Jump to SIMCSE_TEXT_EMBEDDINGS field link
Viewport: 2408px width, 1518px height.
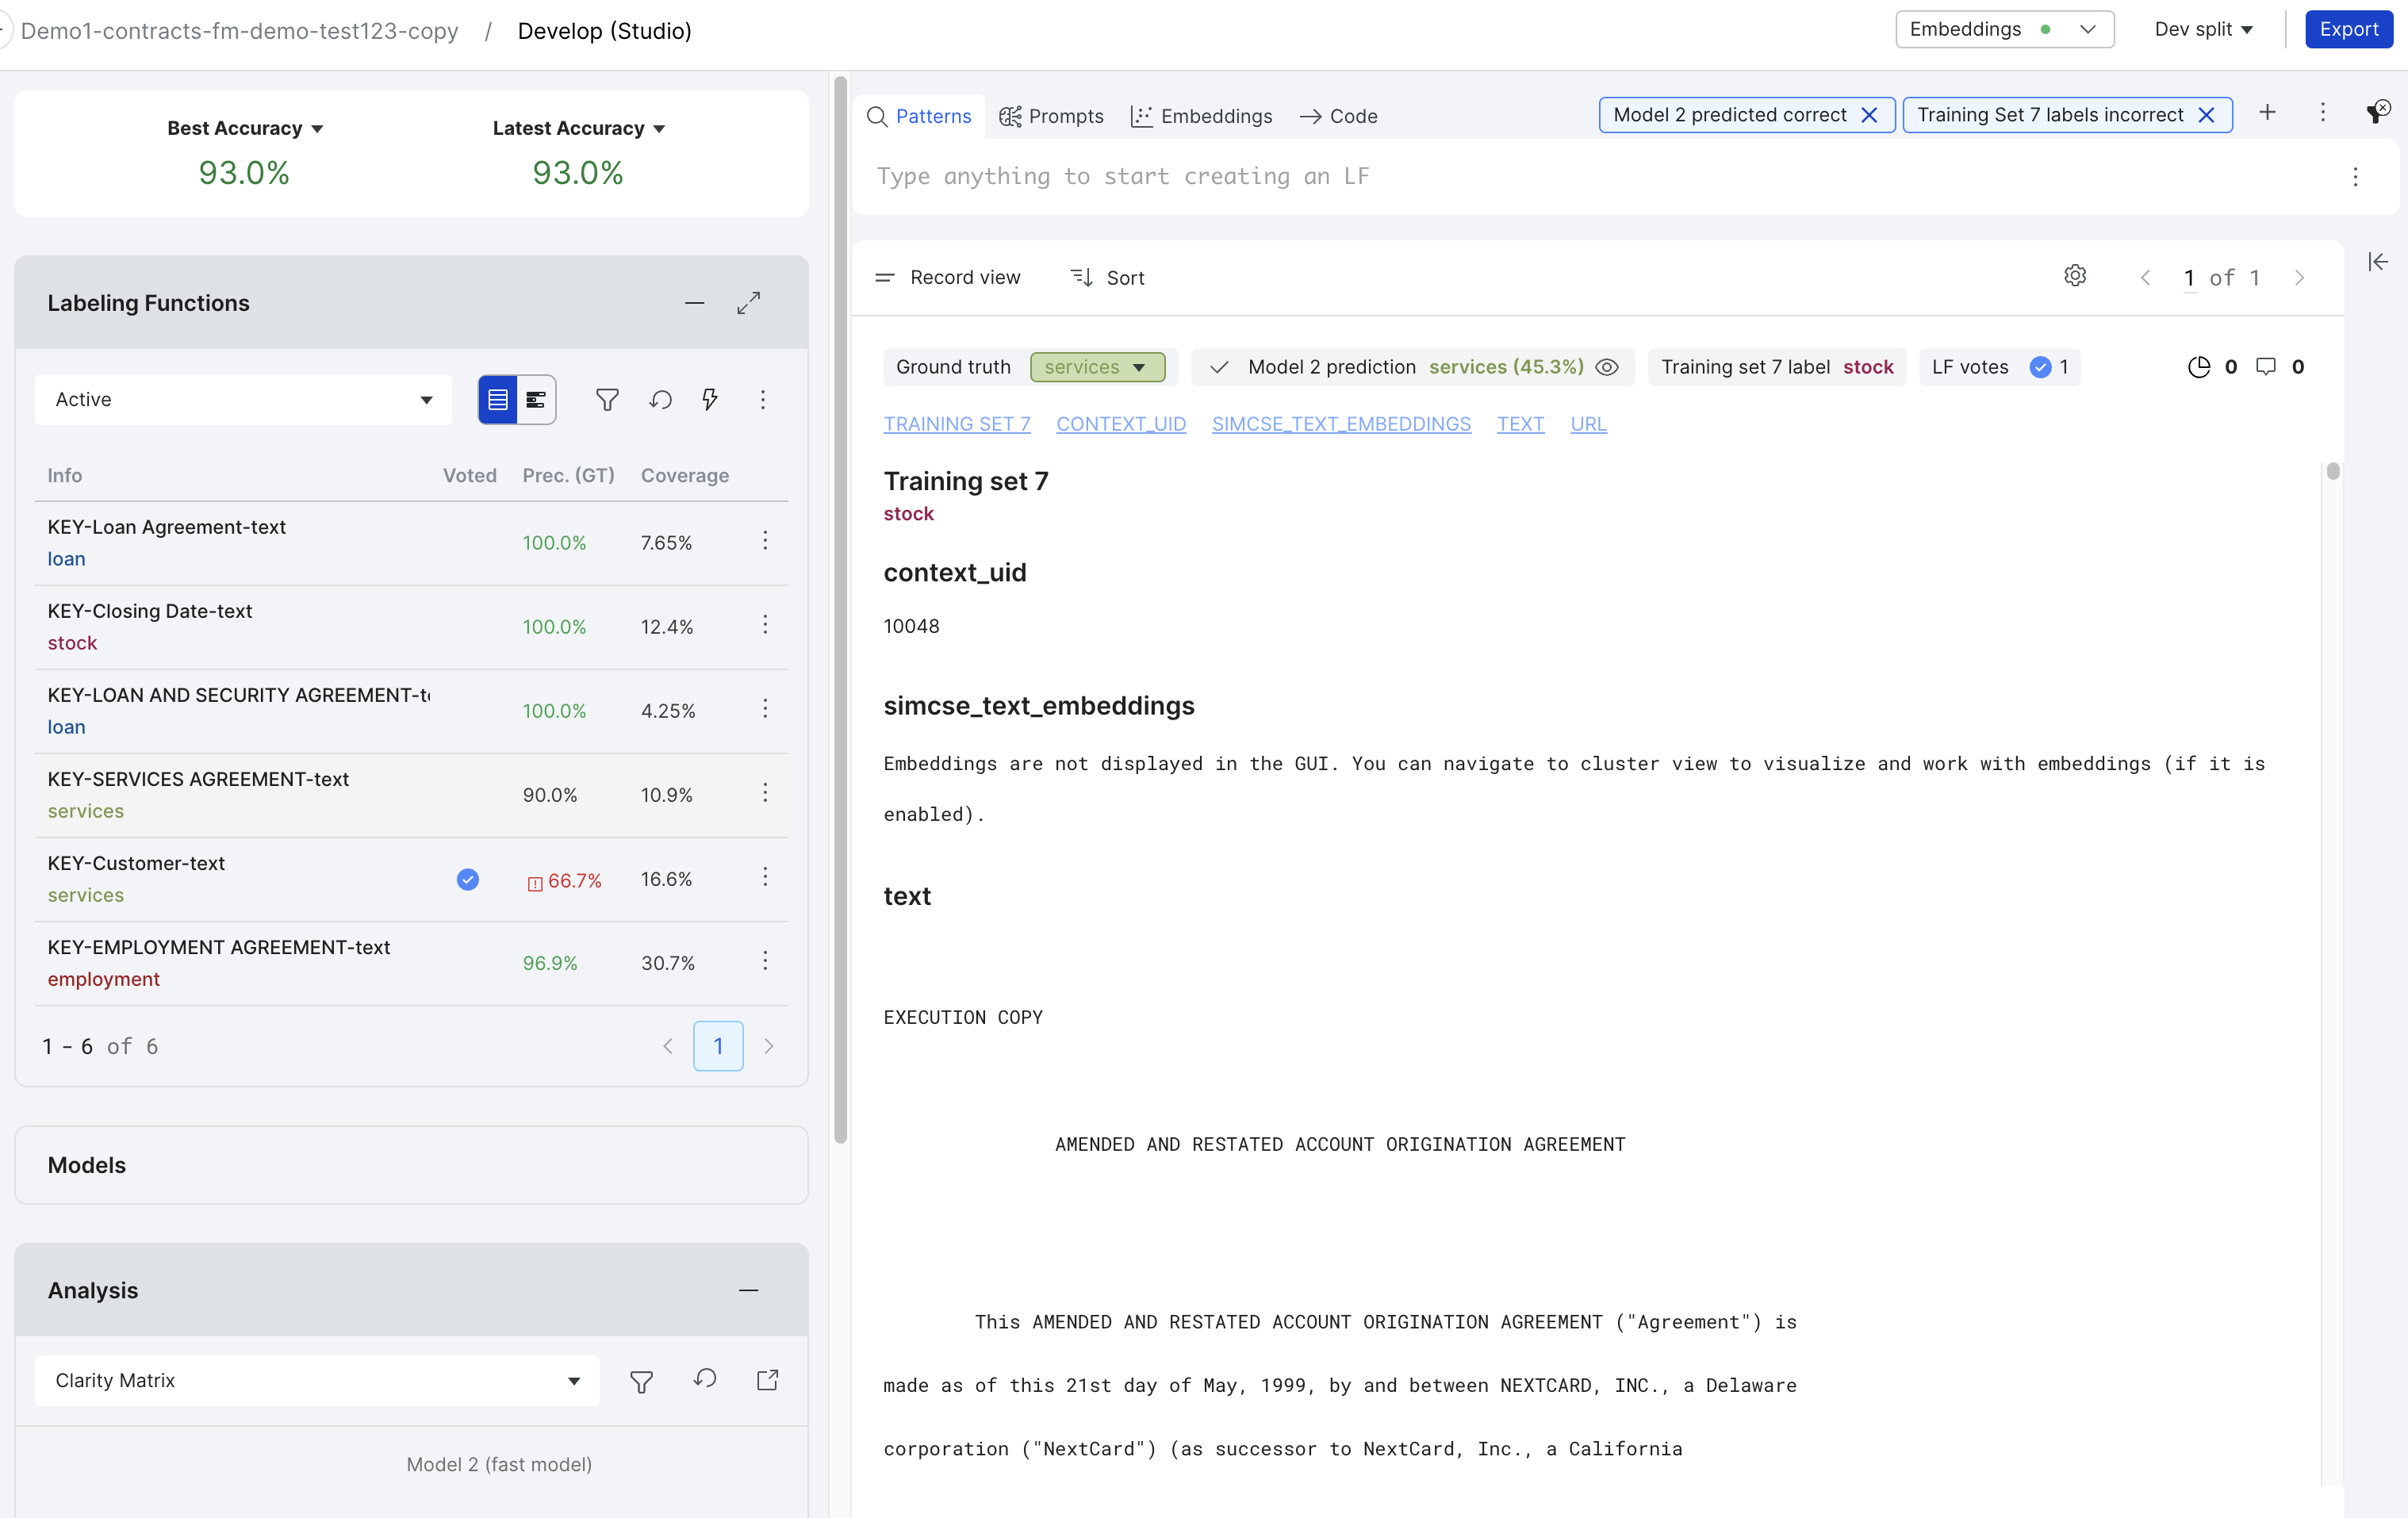(x=1341, y=424)
